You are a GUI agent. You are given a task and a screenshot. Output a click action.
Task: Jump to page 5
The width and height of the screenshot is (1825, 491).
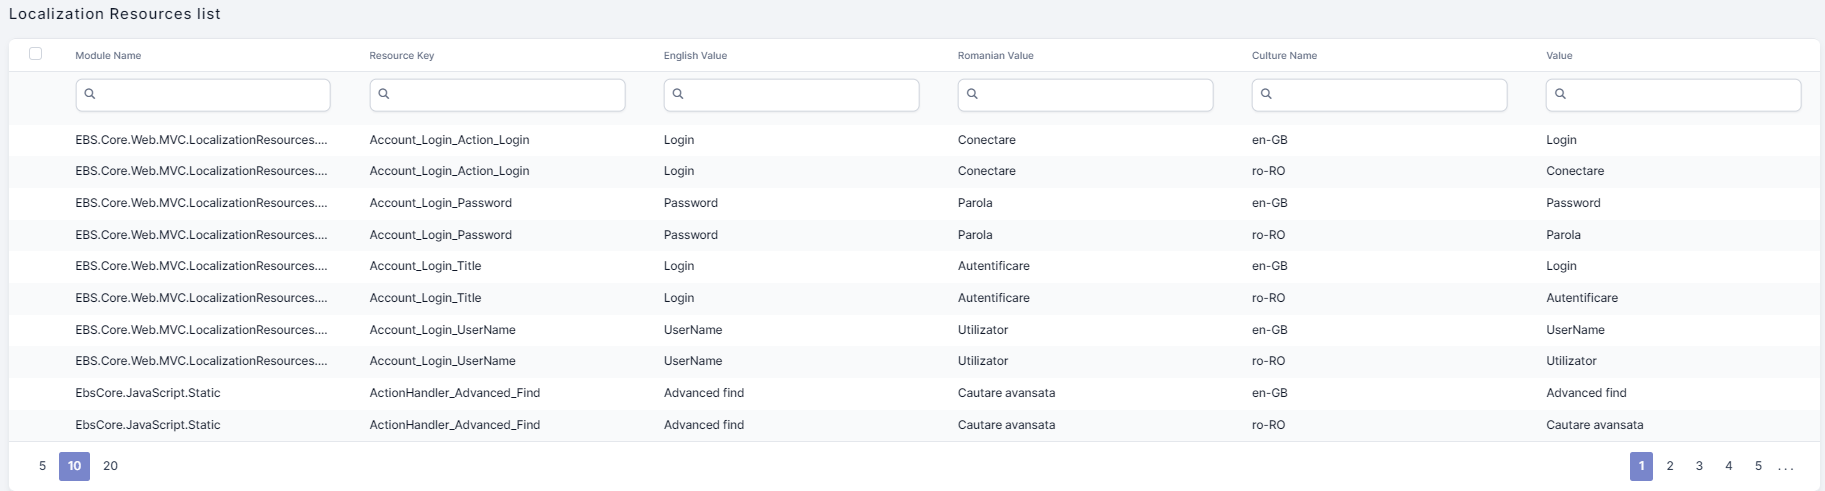[1758, 466]
